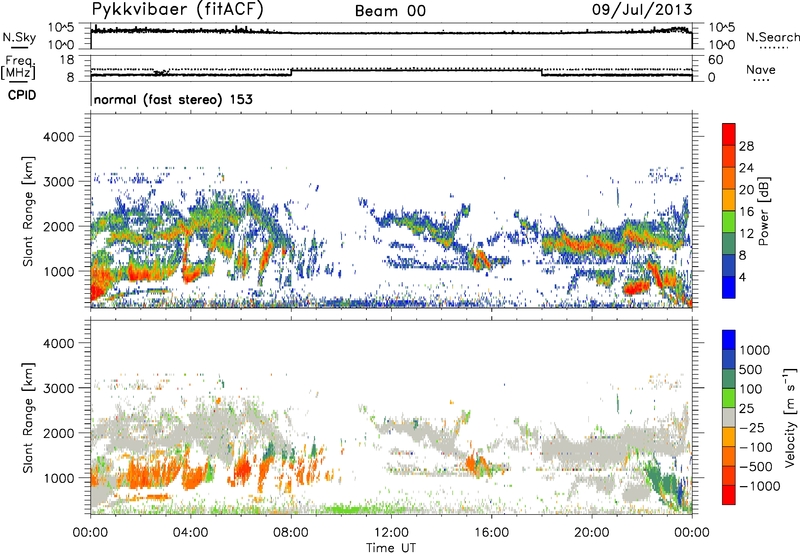Click the "16:00" time tick label

click(491, 533)
